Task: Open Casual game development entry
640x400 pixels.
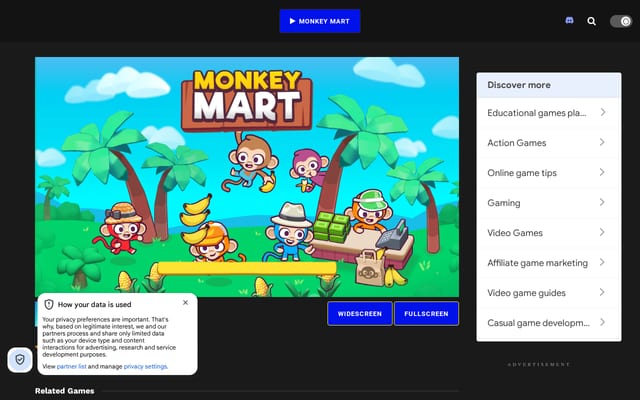Action: point(549,323)
